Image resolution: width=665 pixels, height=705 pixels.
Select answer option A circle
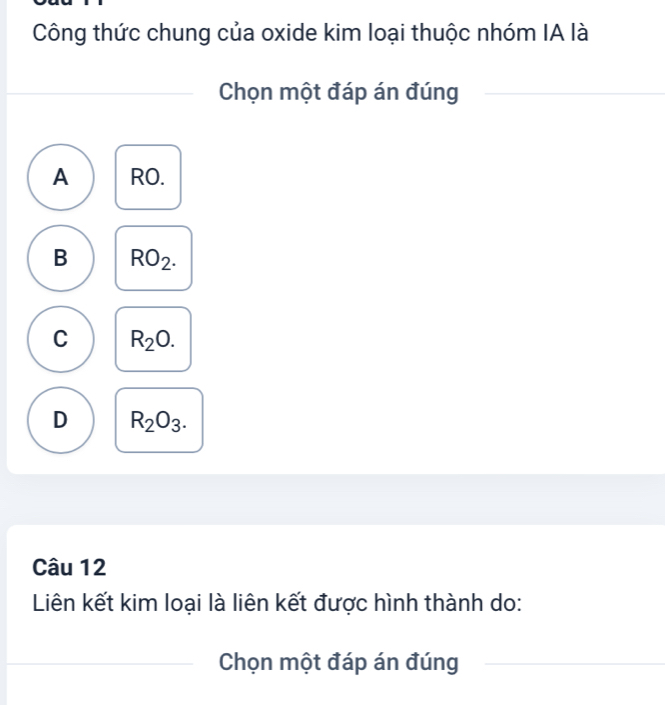[x=62, y=178]
